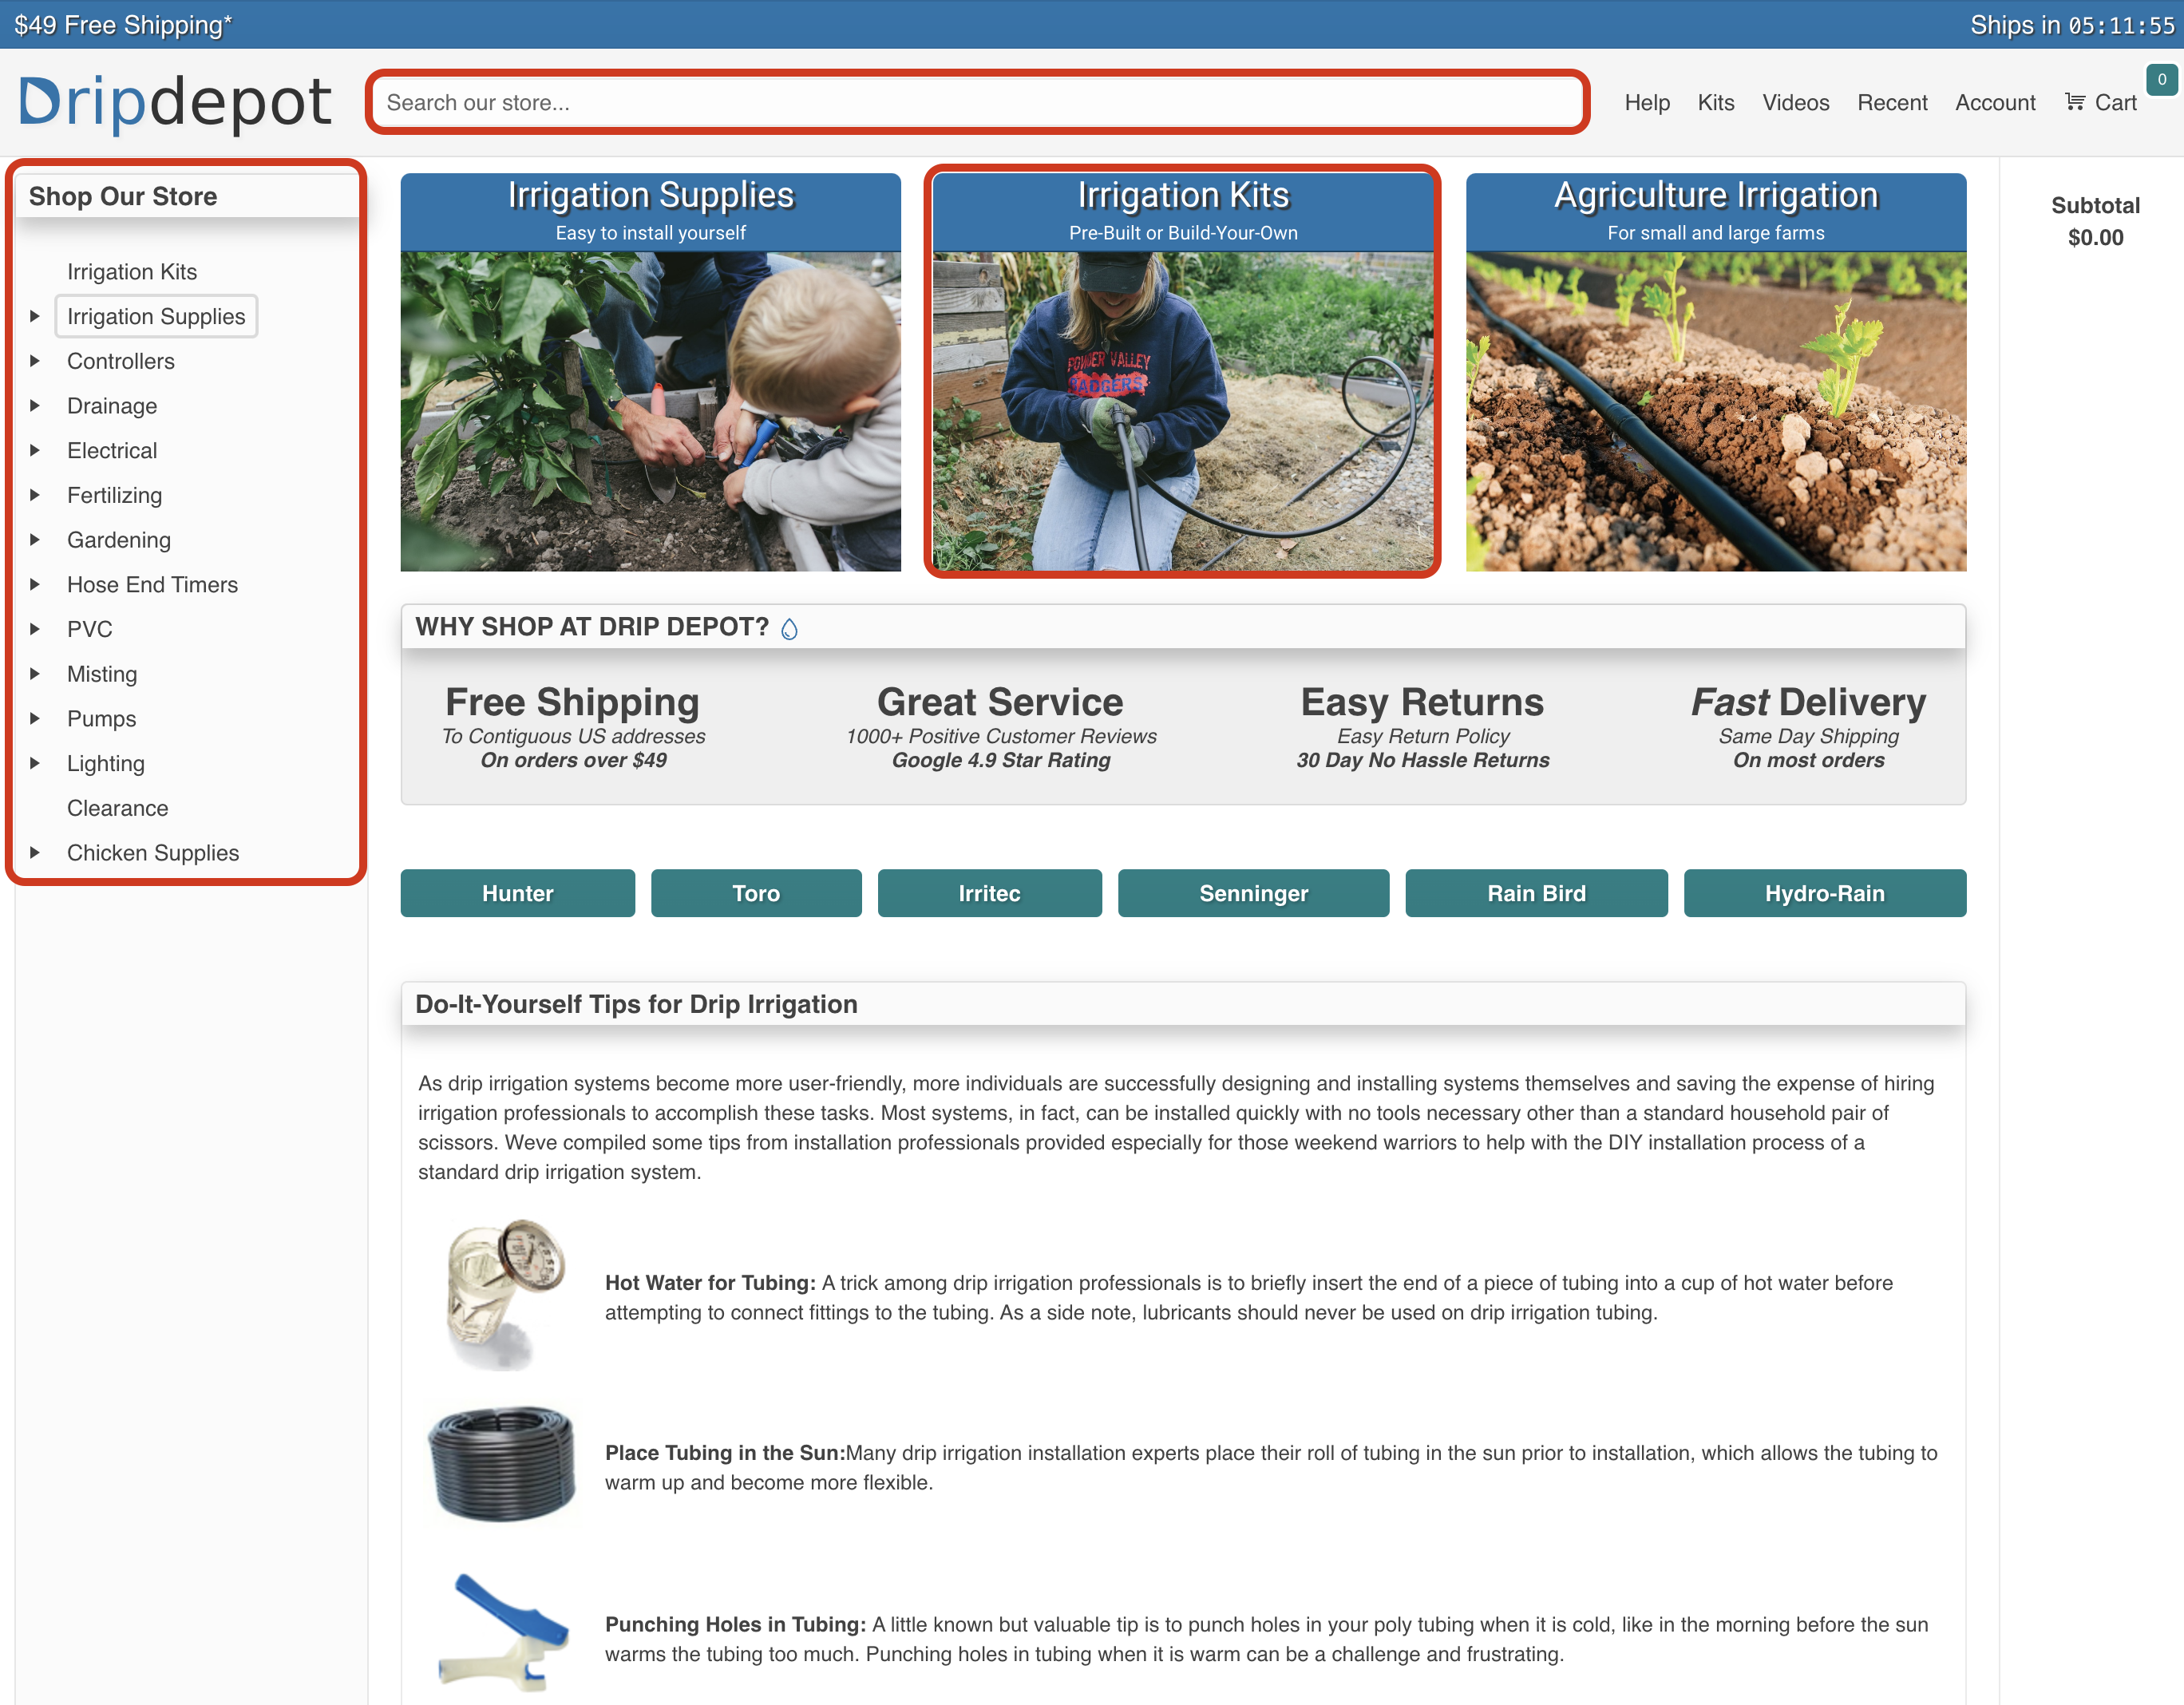Image resolution: width=2184 pixels, height=1705 pixels.
Task: Click the shopping cart icon
Action: [x=2075, y=102]
